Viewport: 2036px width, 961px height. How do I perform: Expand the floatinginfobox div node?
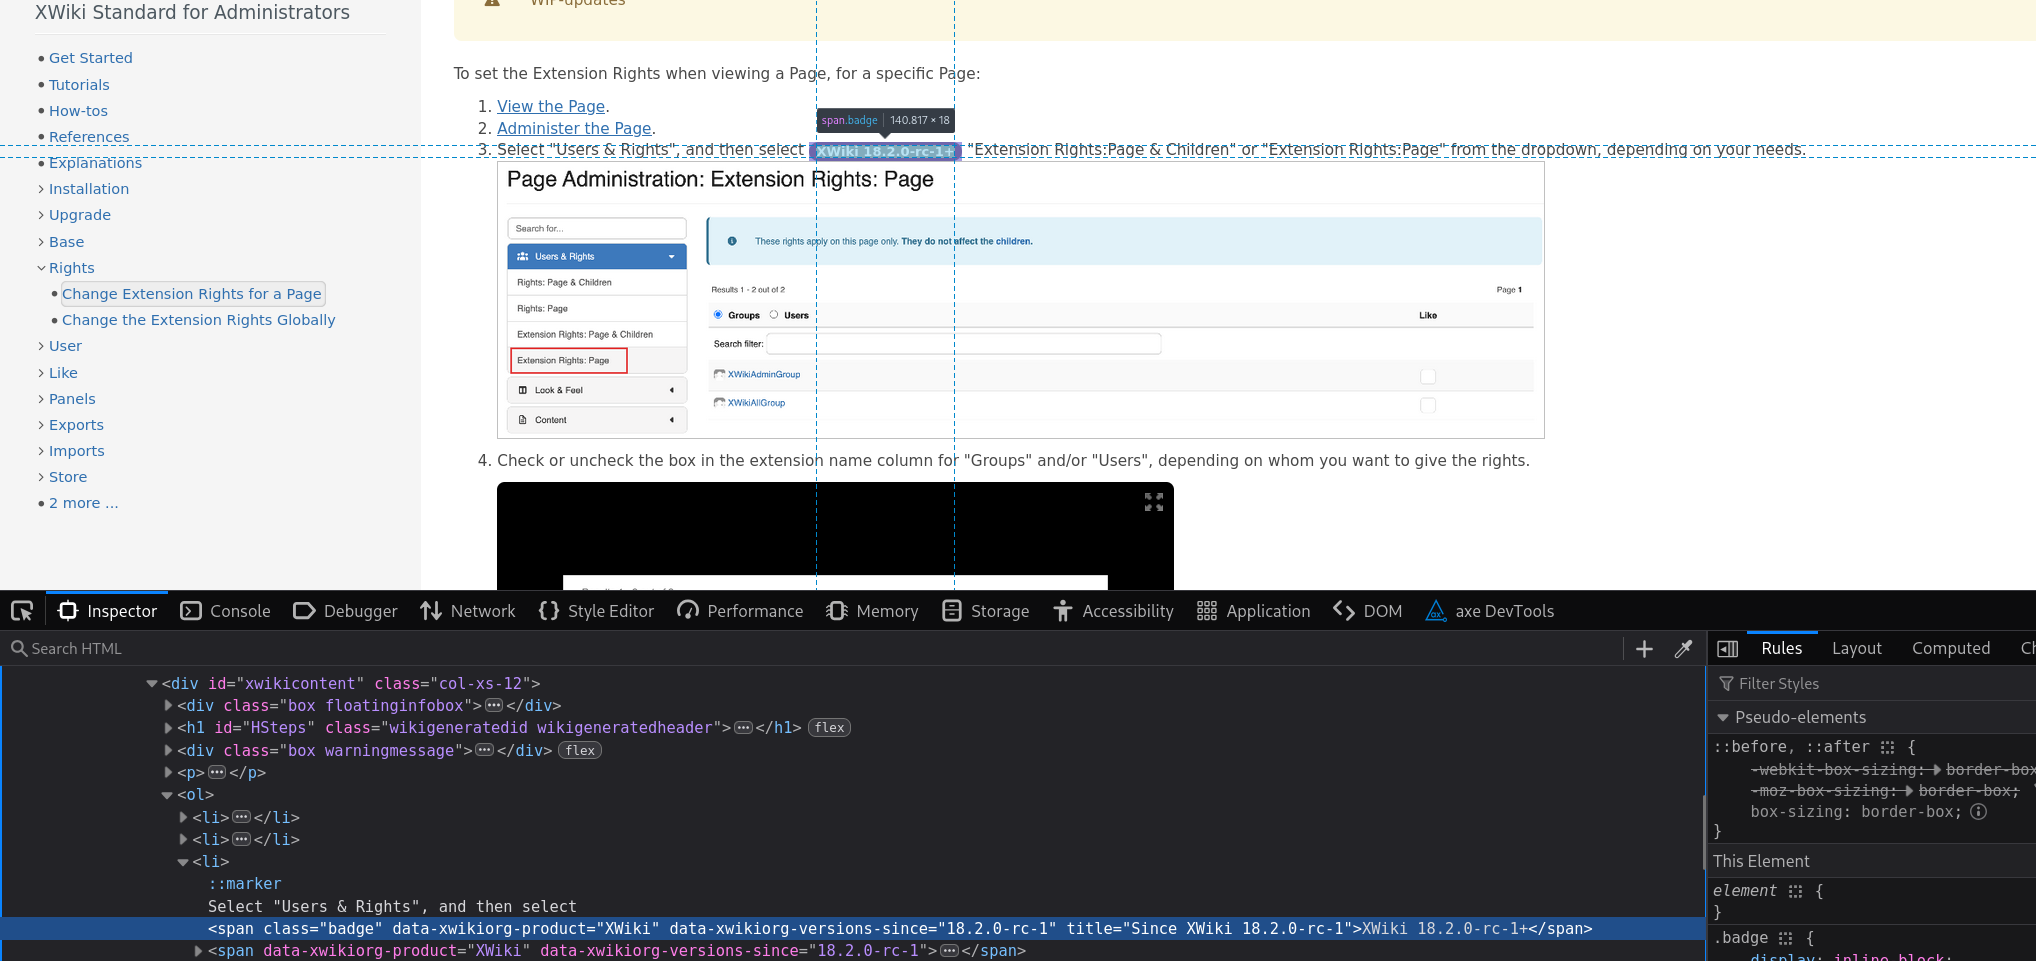pyautogui.click(x=168, y=706)
